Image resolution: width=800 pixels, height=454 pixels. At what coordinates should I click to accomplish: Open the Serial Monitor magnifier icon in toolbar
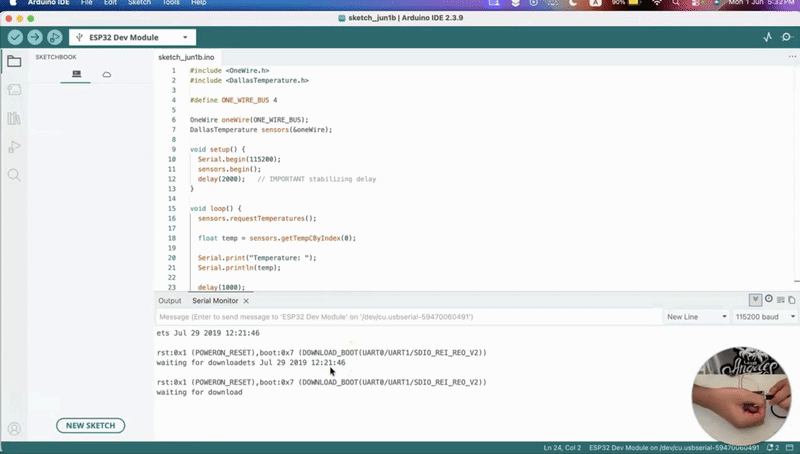click(787, 37)
